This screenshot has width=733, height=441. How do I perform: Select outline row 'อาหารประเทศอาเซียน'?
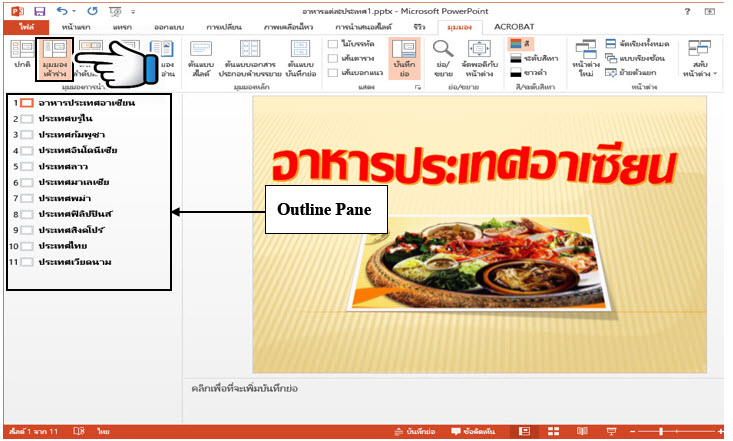(89, 102)
